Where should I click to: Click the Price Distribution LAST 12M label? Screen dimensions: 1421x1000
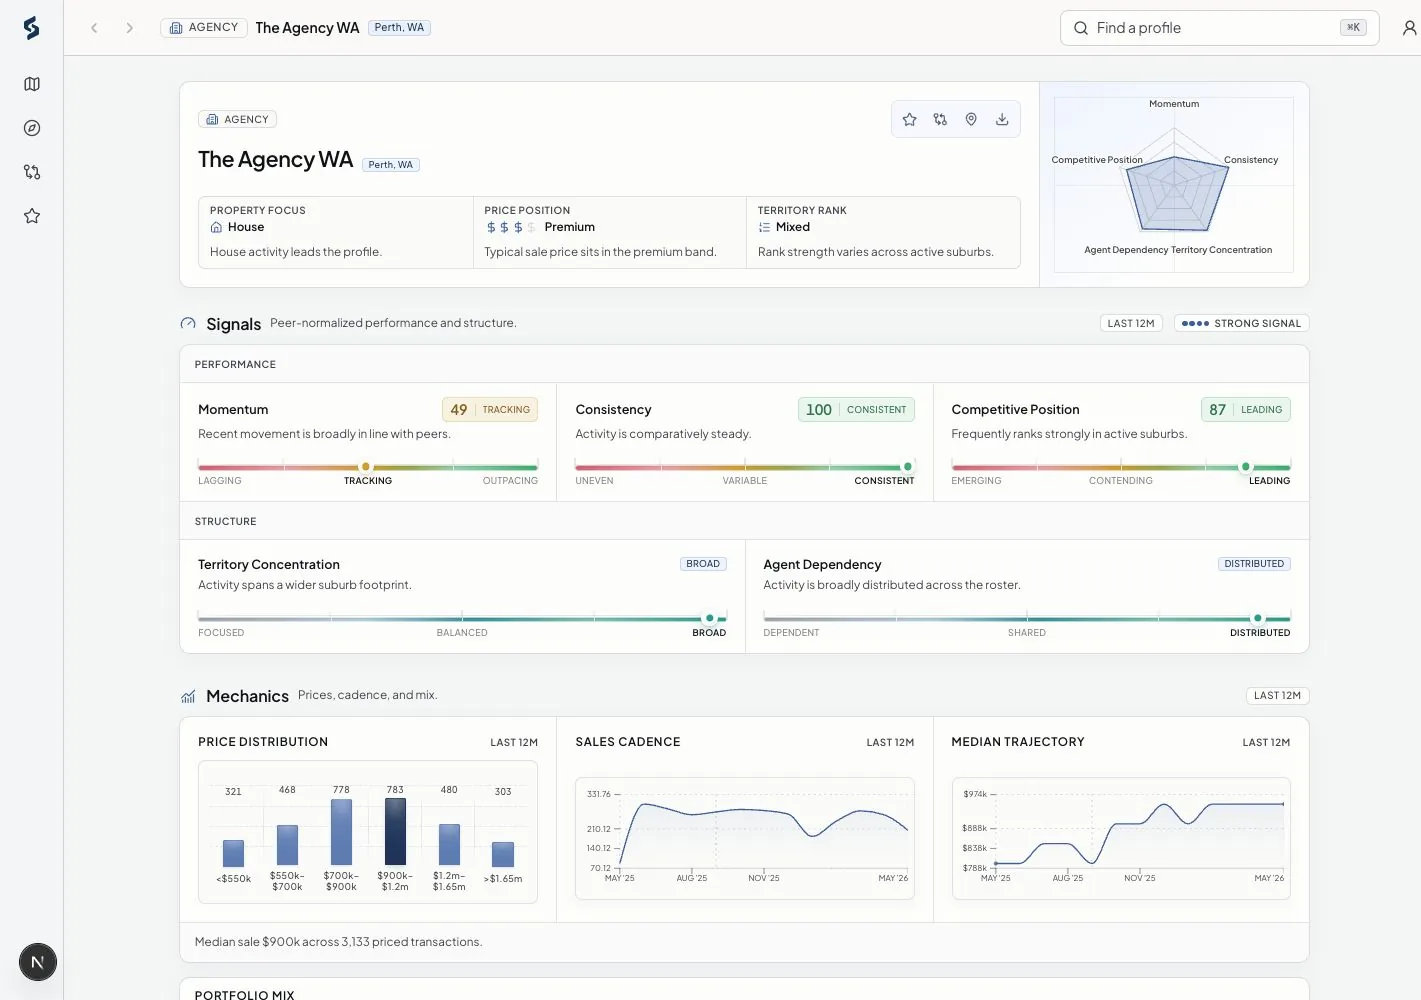pyautogui.click(x=514, y=742)
